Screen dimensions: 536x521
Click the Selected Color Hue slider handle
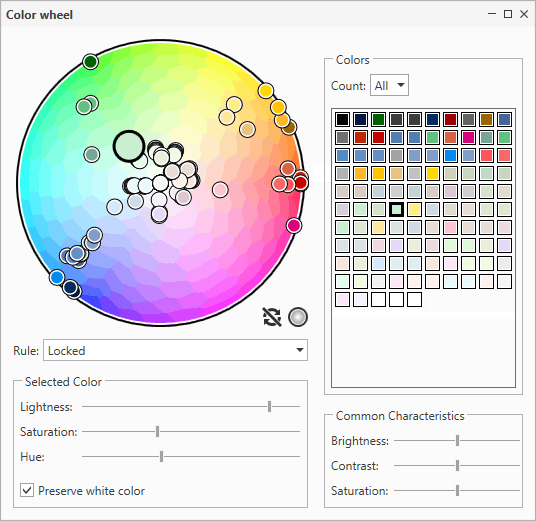click(x=161, y=456)
